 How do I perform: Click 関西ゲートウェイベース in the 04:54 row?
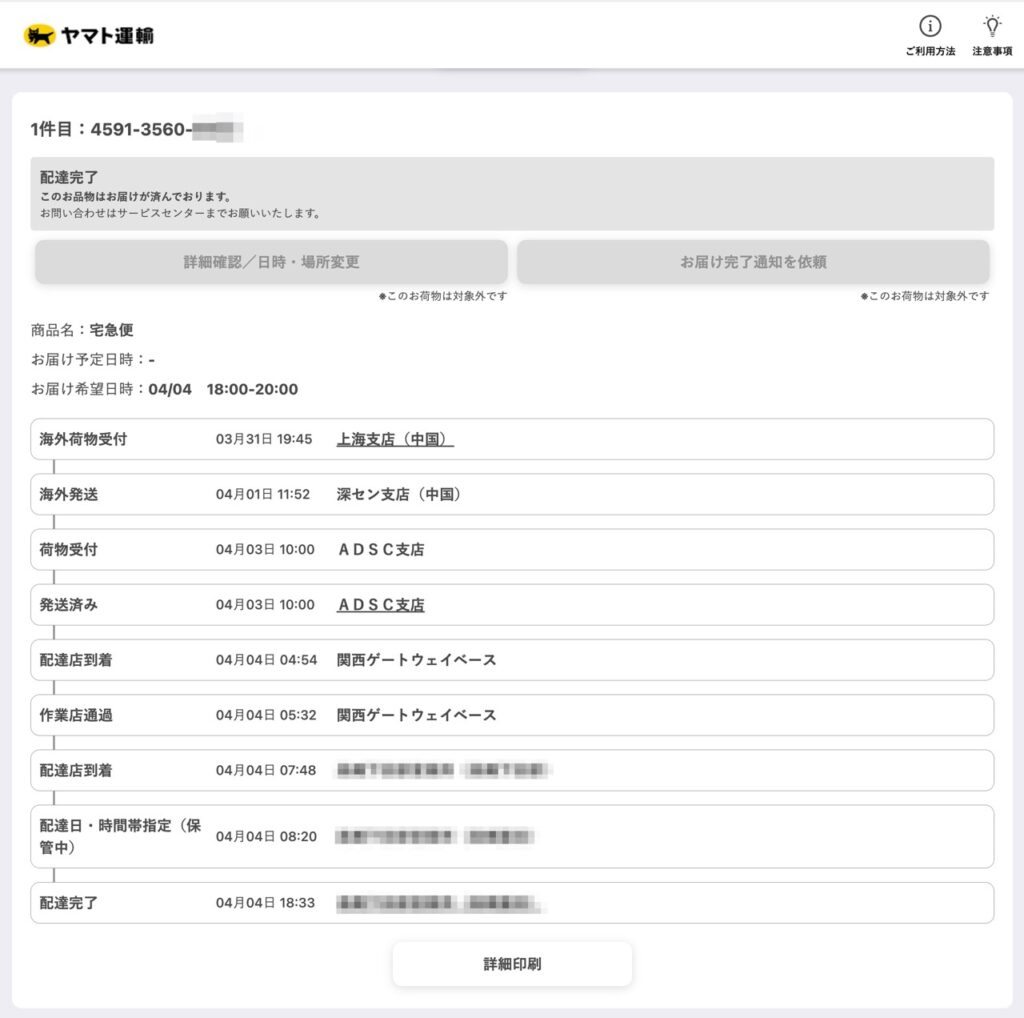[416, 660]
